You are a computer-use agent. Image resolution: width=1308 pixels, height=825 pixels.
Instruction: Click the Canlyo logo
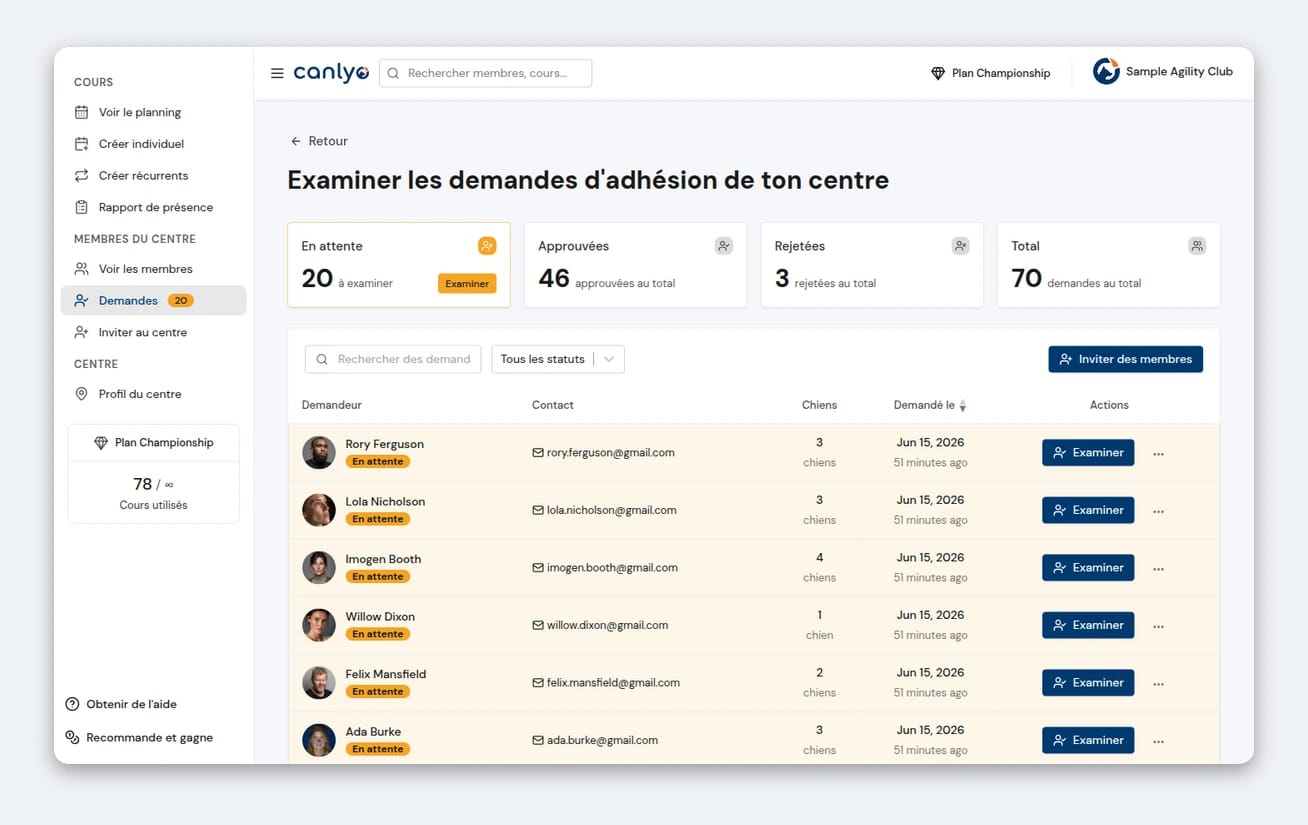[x=331, y=73]
